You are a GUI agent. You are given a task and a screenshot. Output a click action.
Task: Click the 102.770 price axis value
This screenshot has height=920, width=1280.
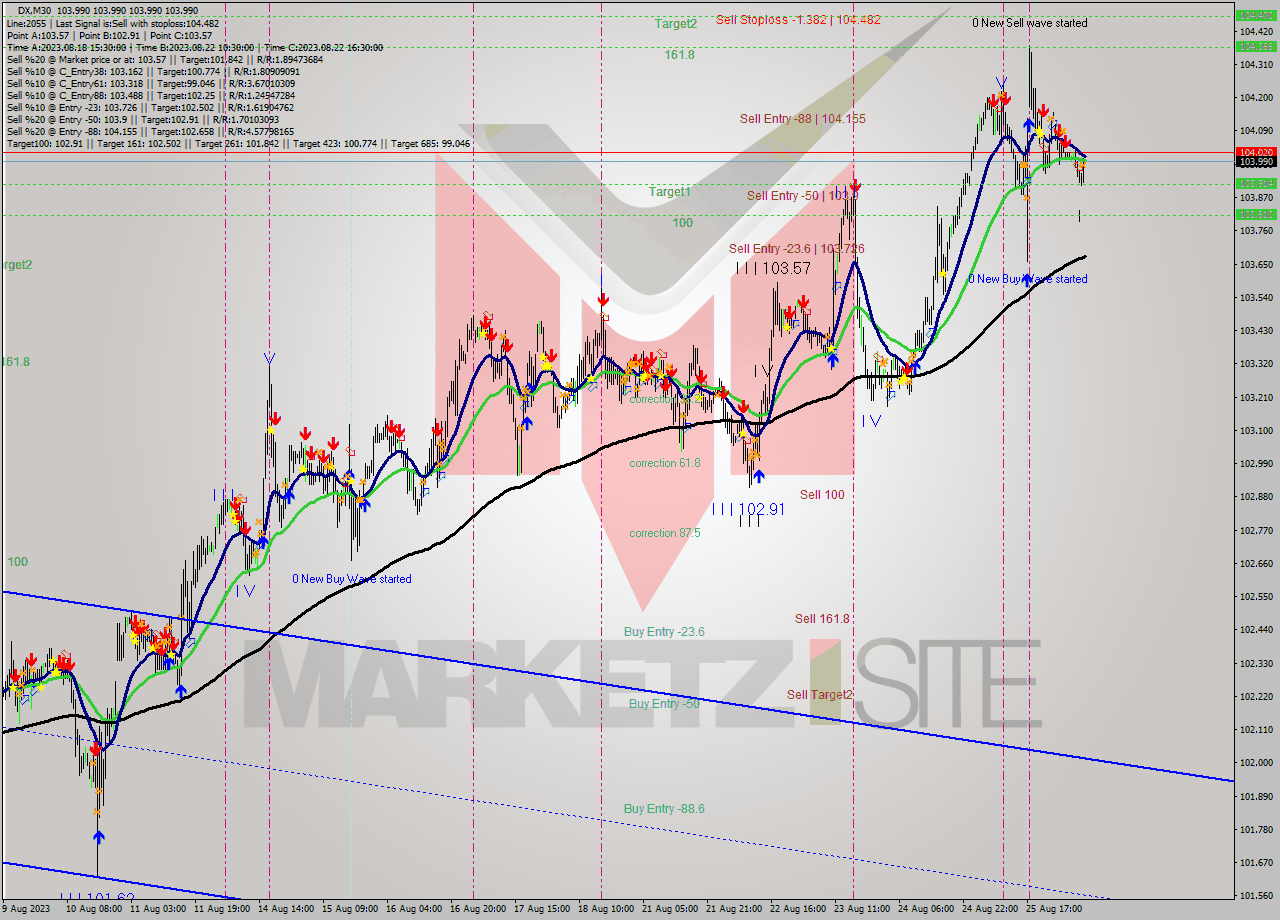1256,530
